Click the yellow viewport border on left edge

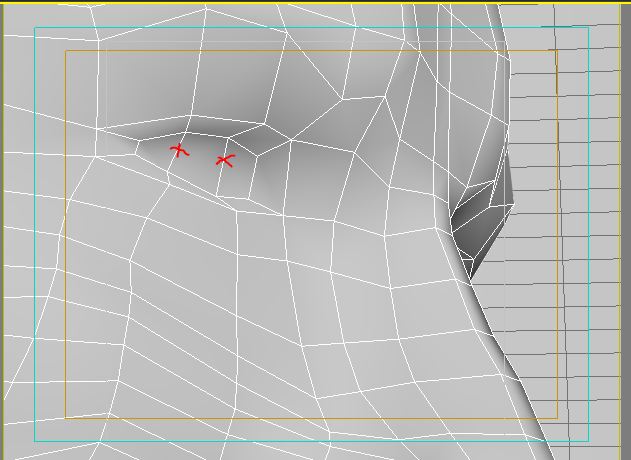coord(2,230)
